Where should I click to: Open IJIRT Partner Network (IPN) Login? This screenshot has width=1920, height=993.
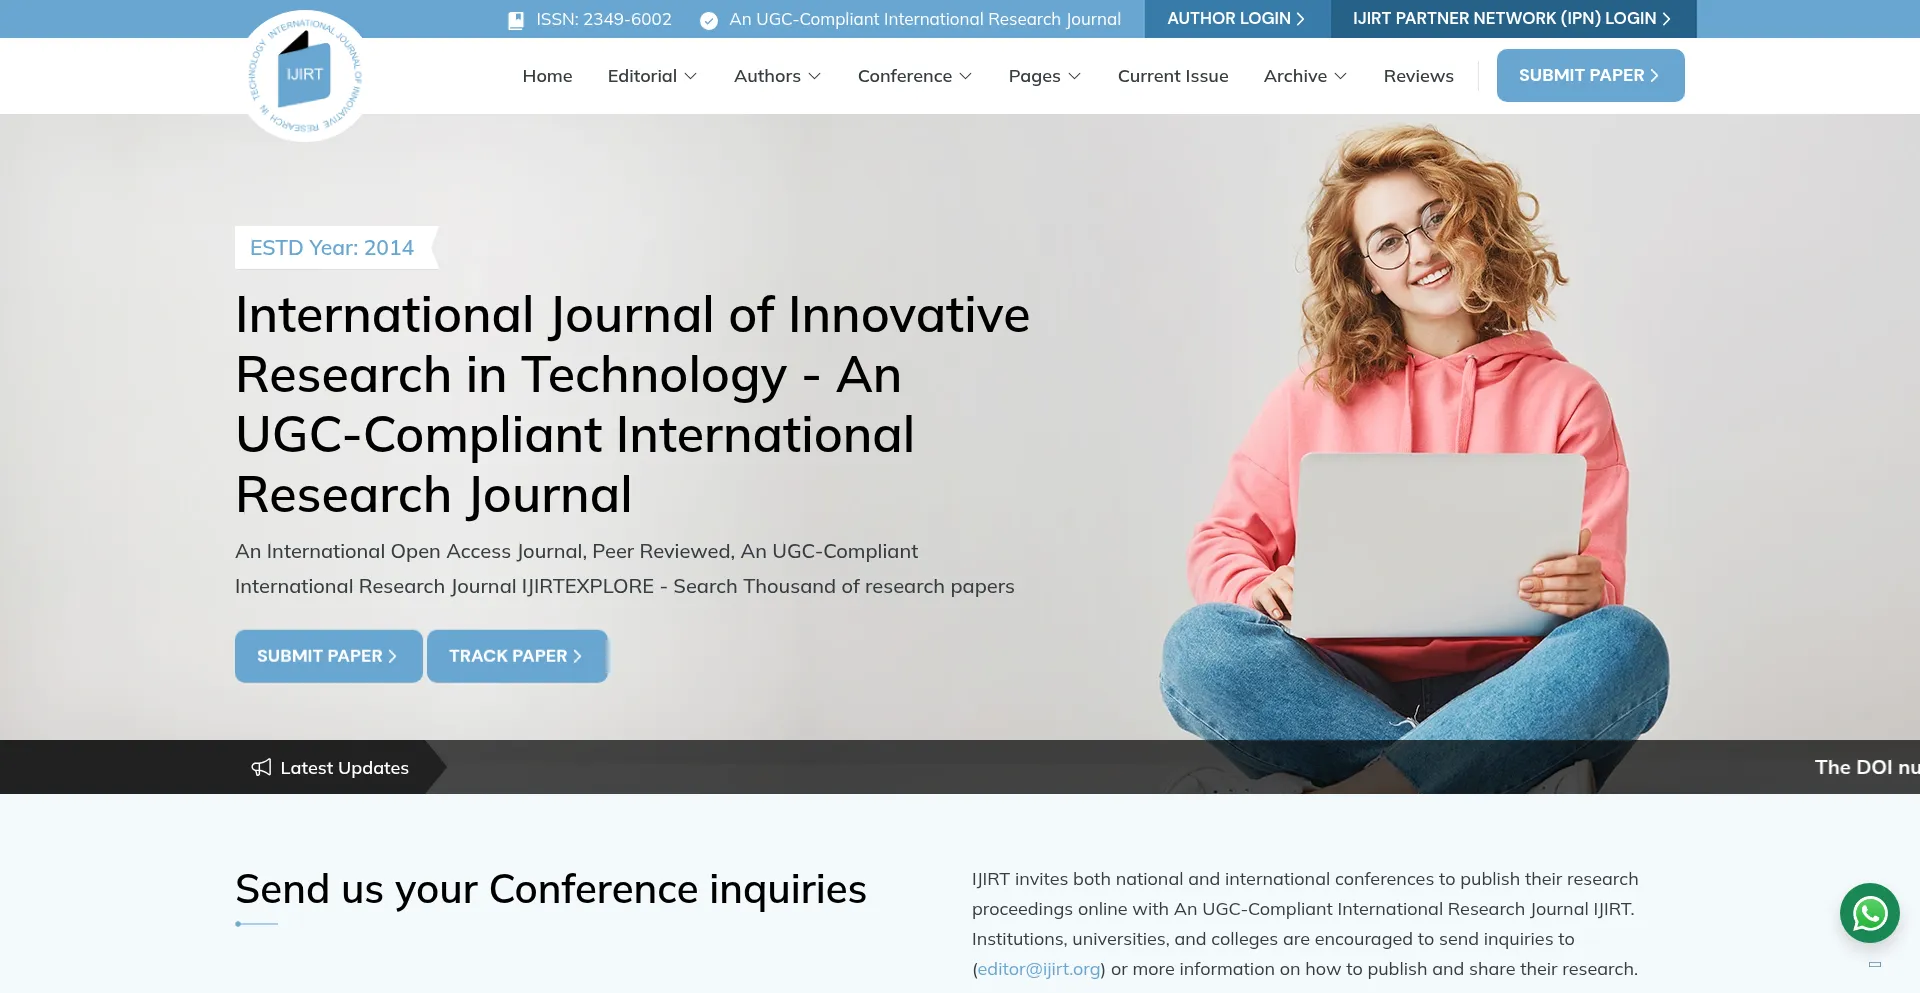point(1512,19)
